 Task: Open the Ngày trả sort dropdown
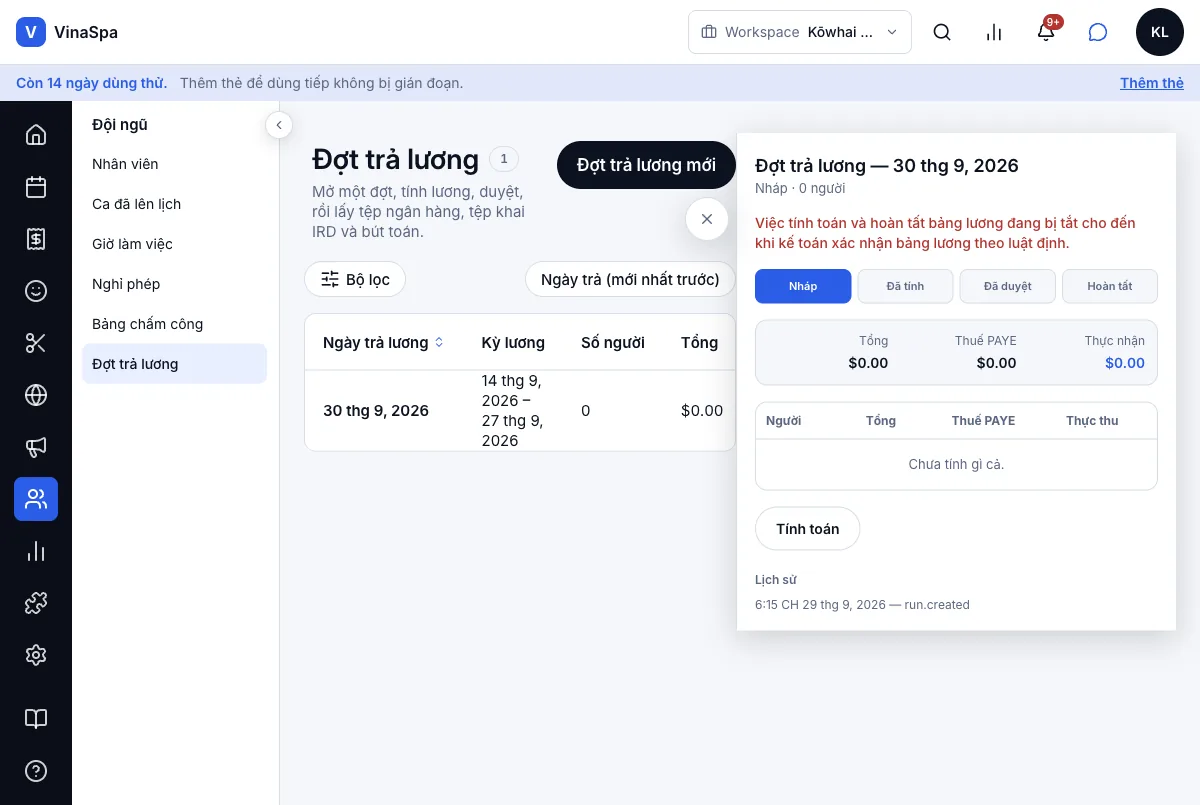[630, 279]
